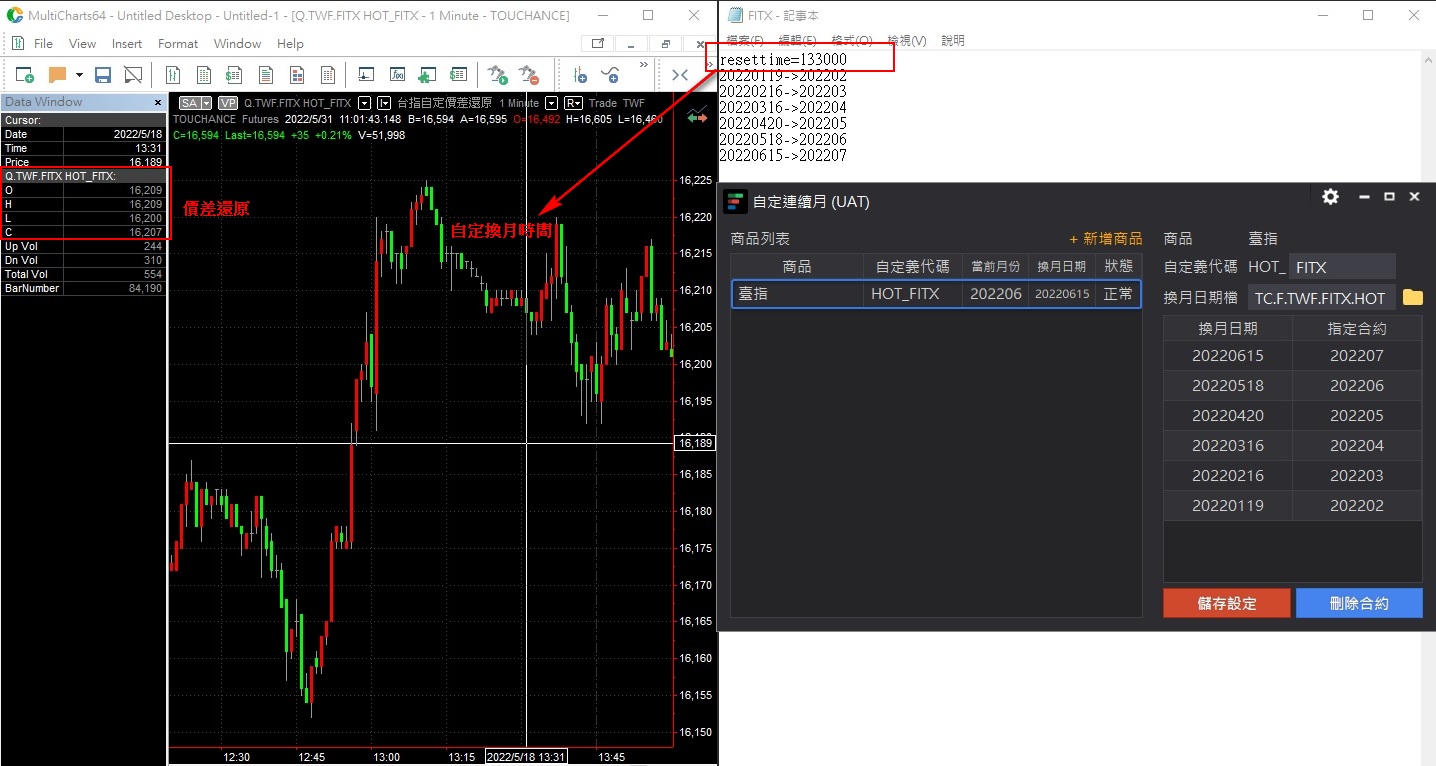This screenshot has width=1436, height=766.
Task: Open the Format menu in MultiCharts
Action: (x=178, y=44)
